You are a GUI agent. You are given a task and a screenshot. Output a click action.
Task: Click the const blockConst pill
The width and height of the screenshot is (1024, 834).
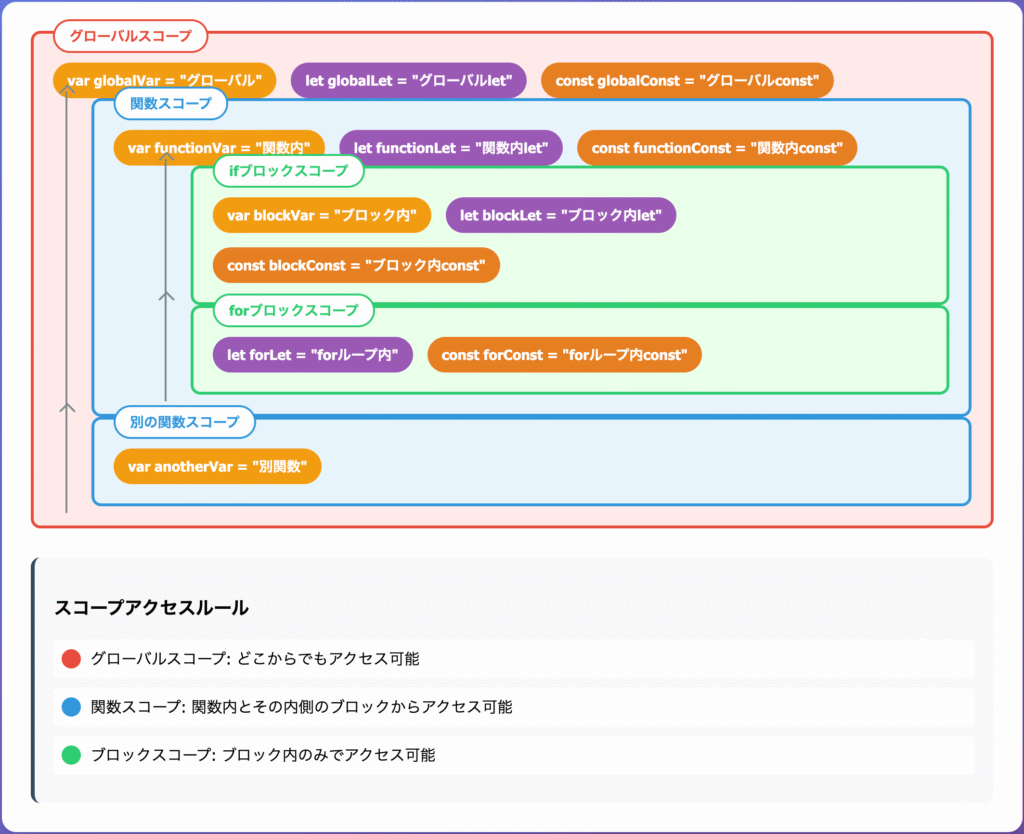pos(356,265)
